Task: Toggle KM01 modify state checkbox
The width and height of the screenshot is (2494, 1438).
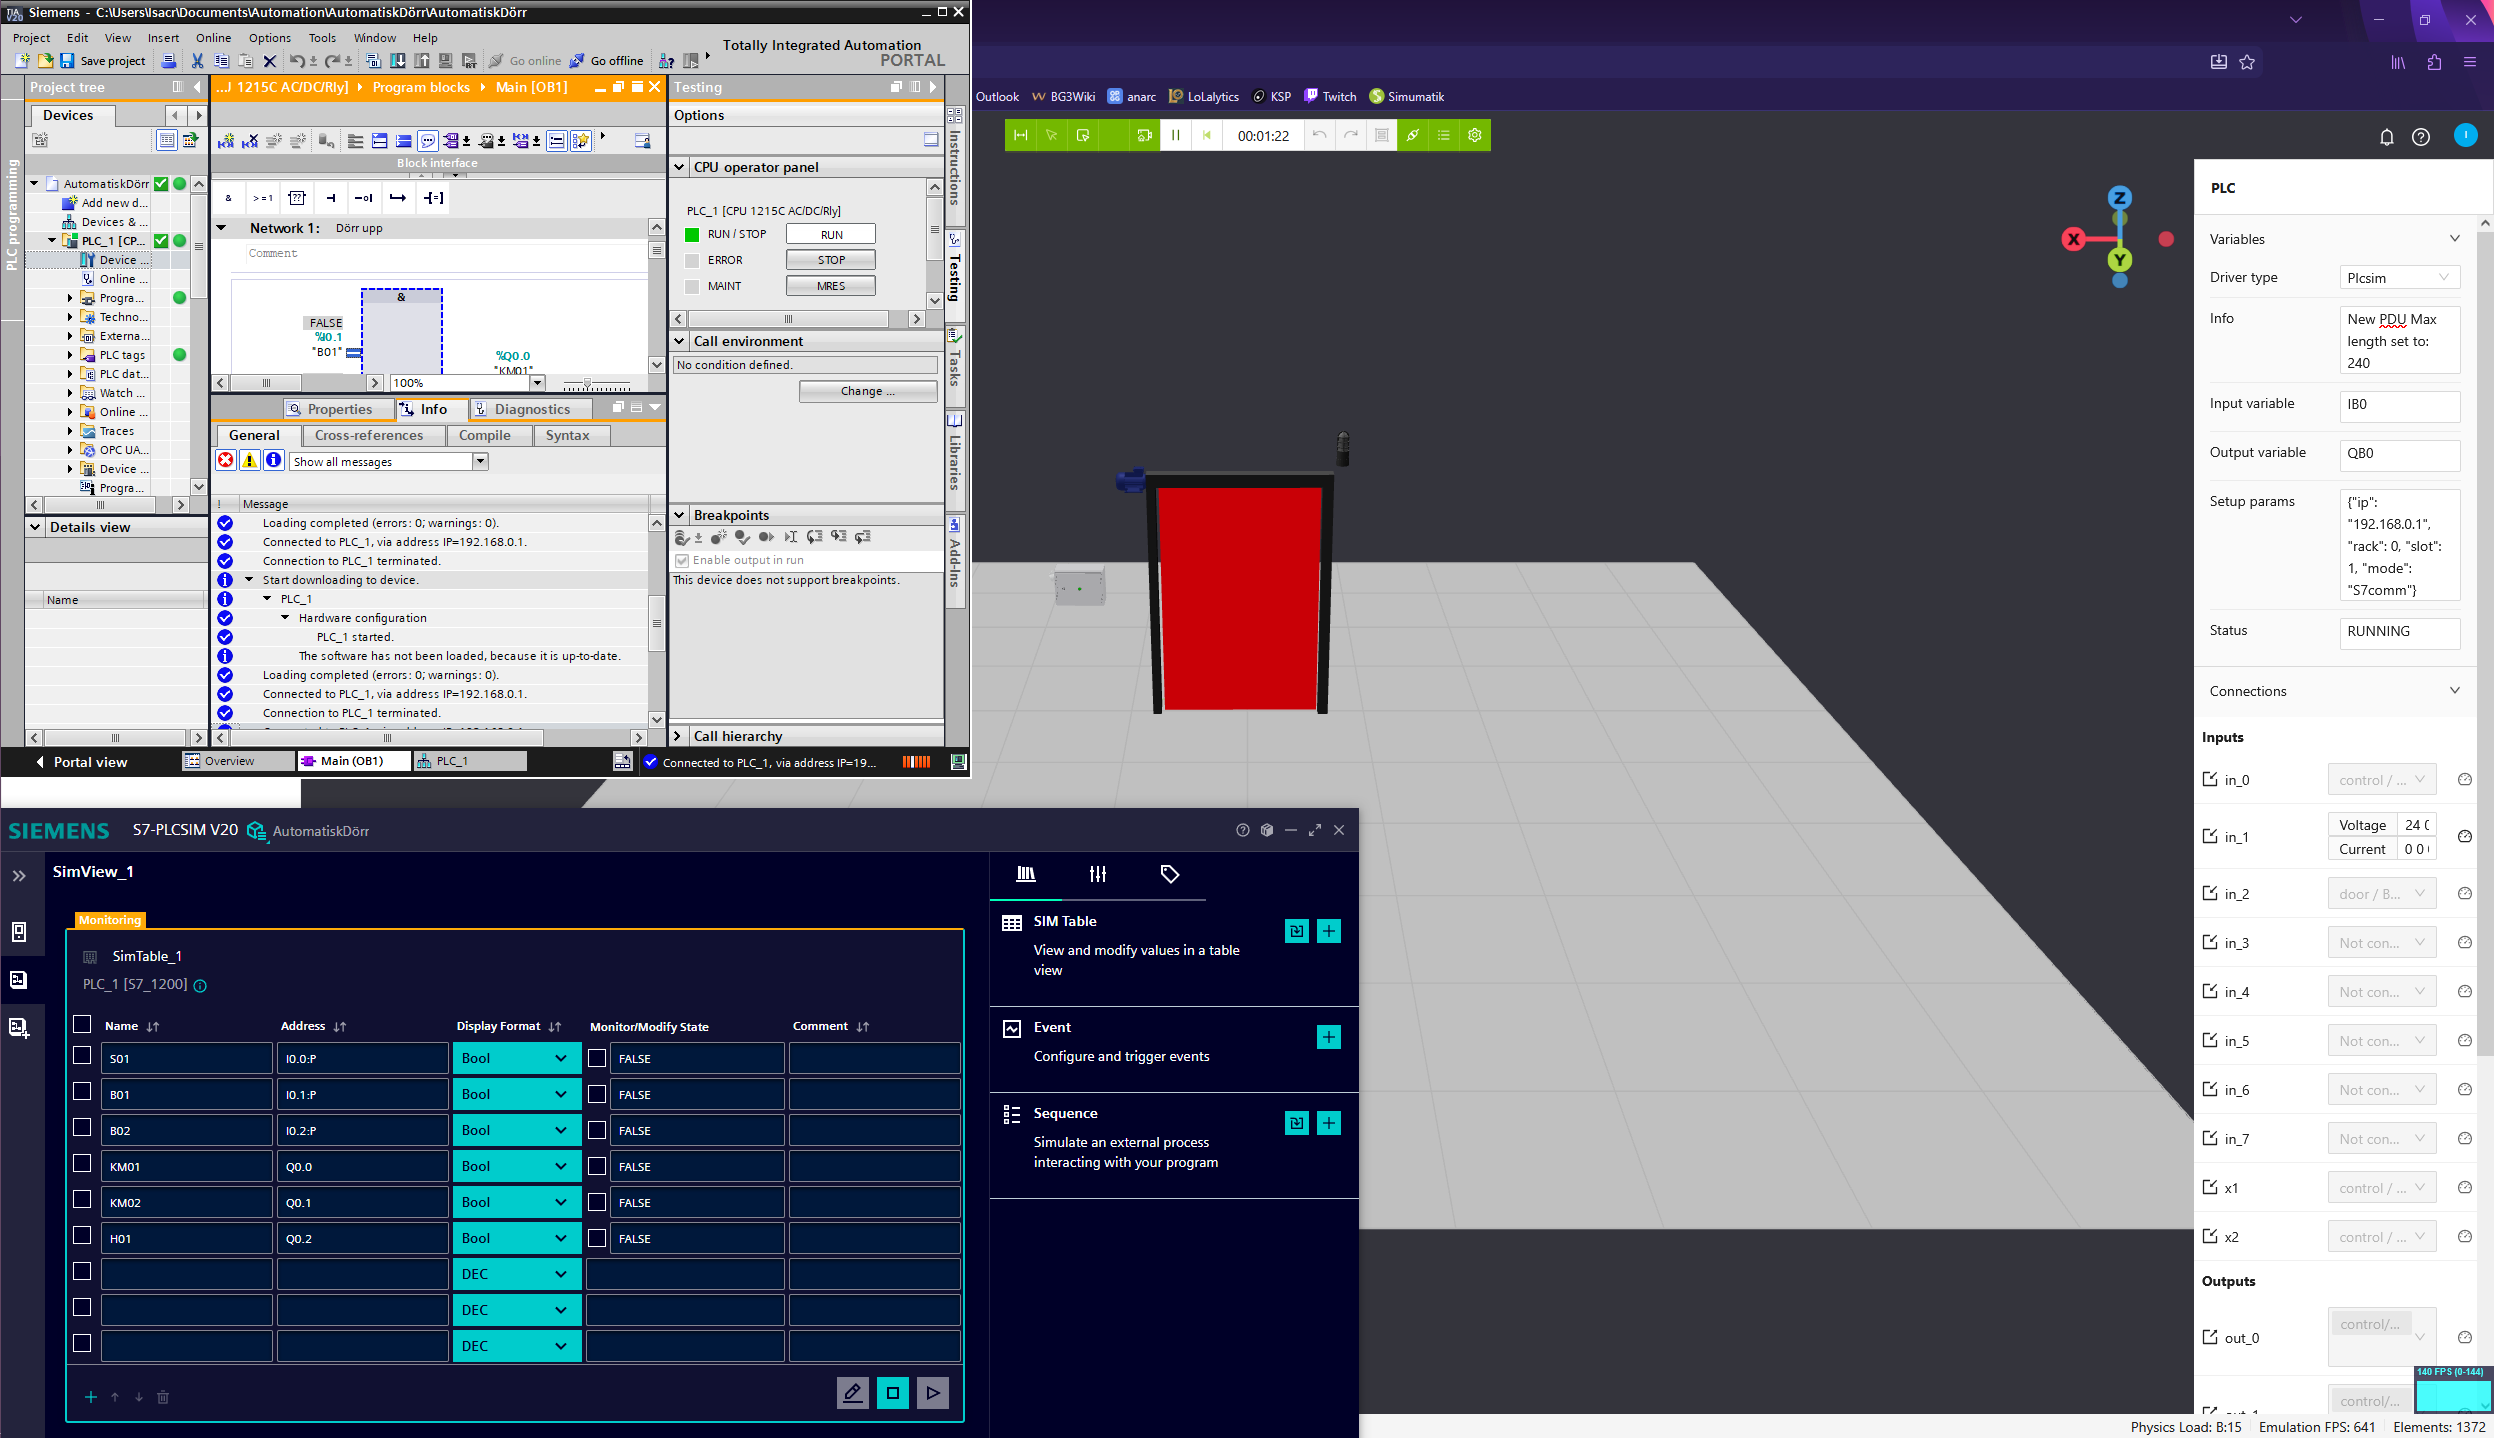Action: click(x=597, y=1166)
